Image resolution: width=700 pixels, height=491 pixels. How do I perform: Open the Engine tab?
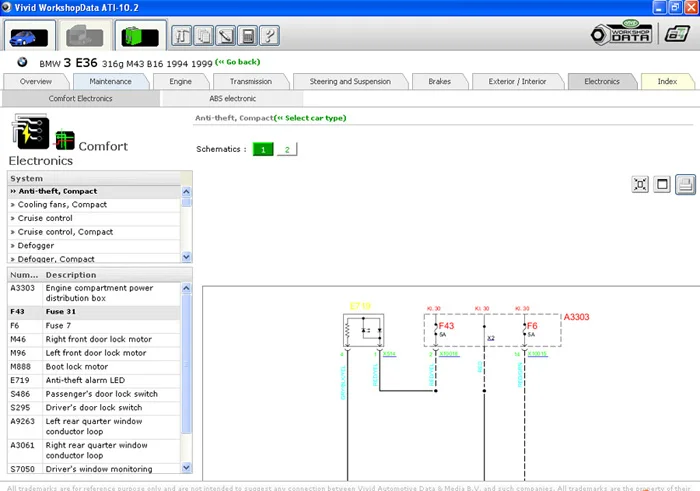click(180, 81)
